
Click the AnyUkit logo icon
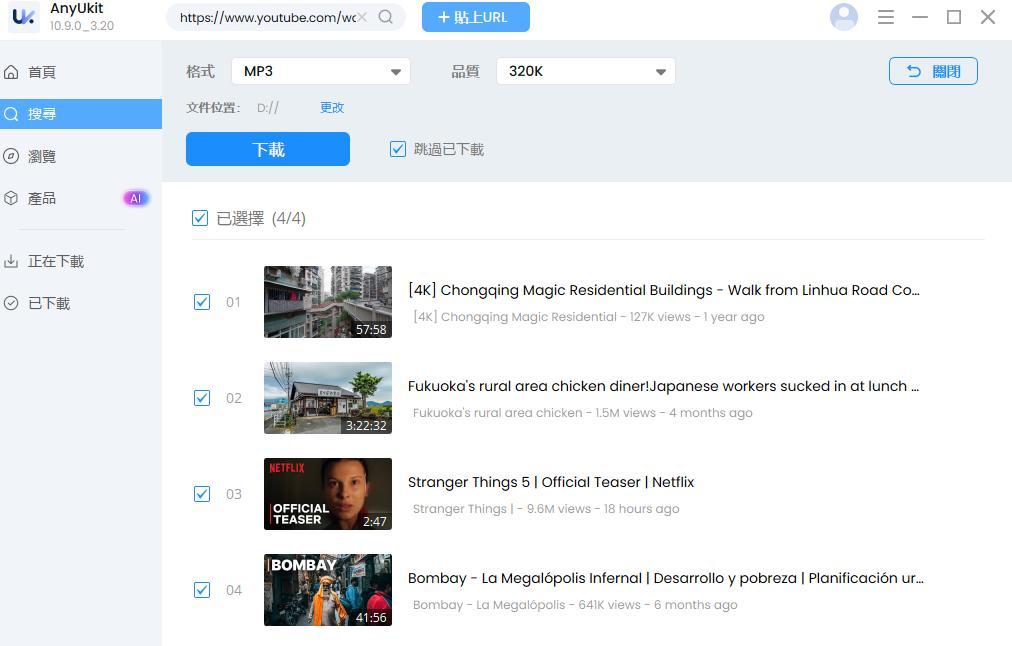tap(24, 17)
